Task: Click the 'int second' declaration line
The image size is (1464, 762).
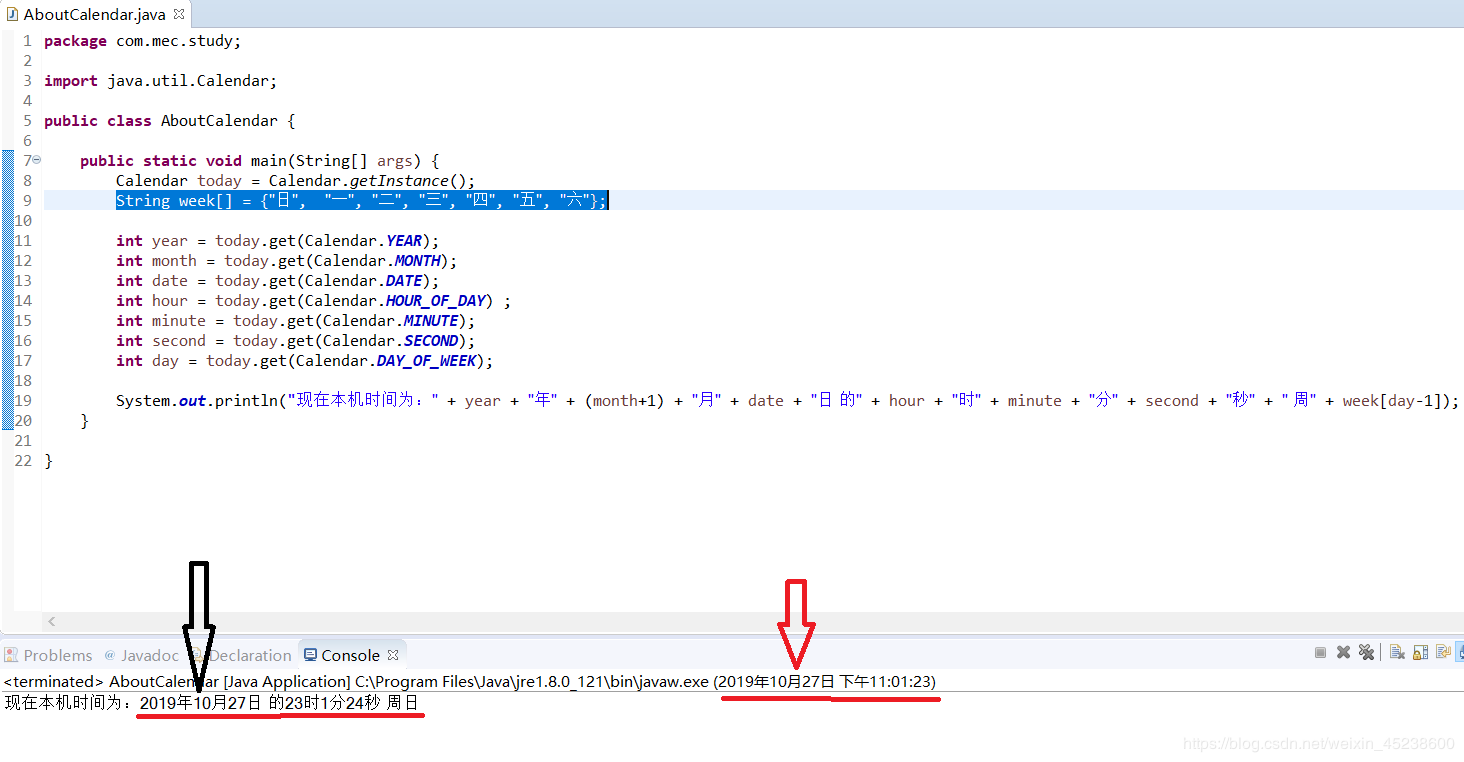Action: [295, 341]
